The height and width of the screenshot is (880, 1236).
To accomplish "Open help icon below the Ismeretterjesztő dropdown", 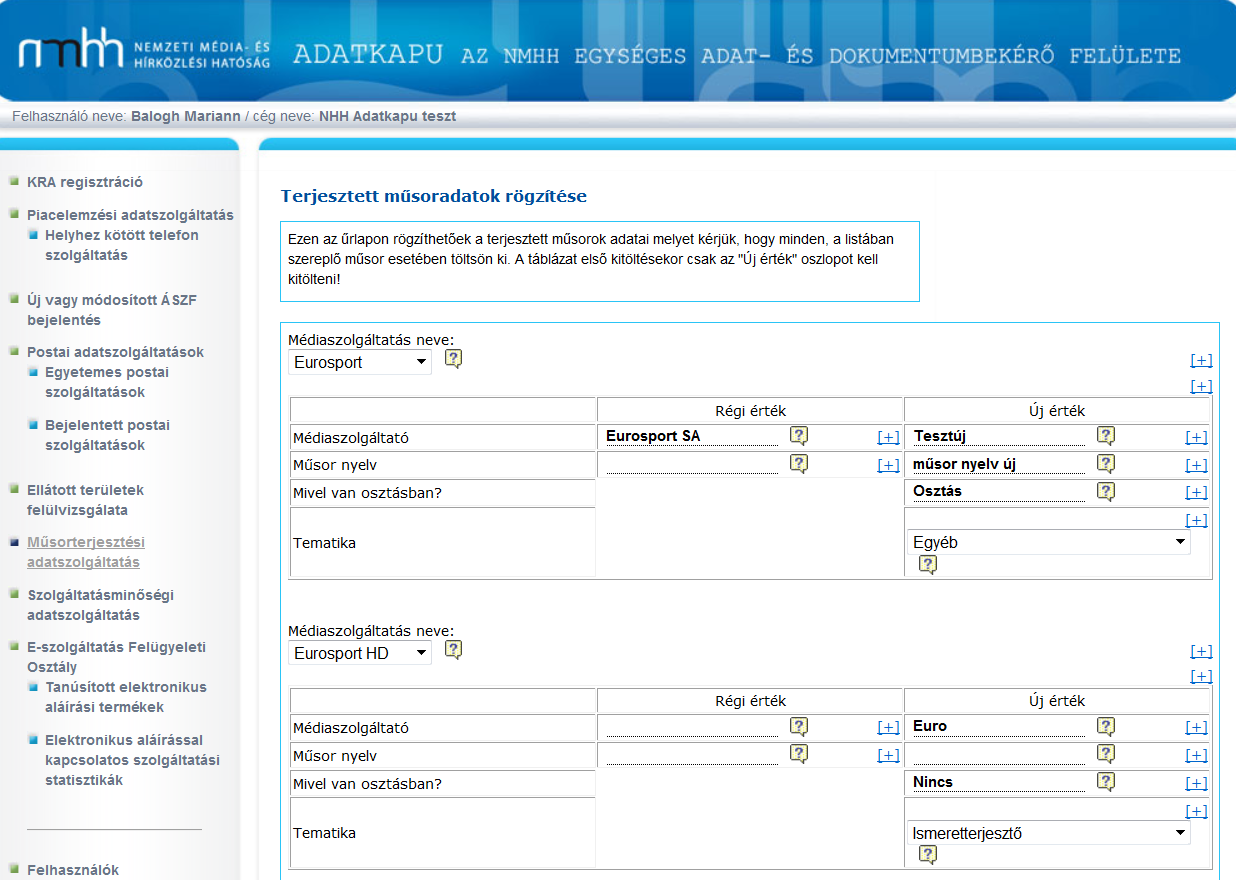I will pyautogui.click(x=928, y=855).
